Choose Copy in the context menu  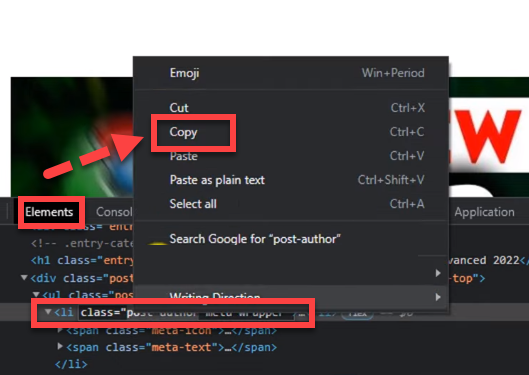(x=291, y=132)
